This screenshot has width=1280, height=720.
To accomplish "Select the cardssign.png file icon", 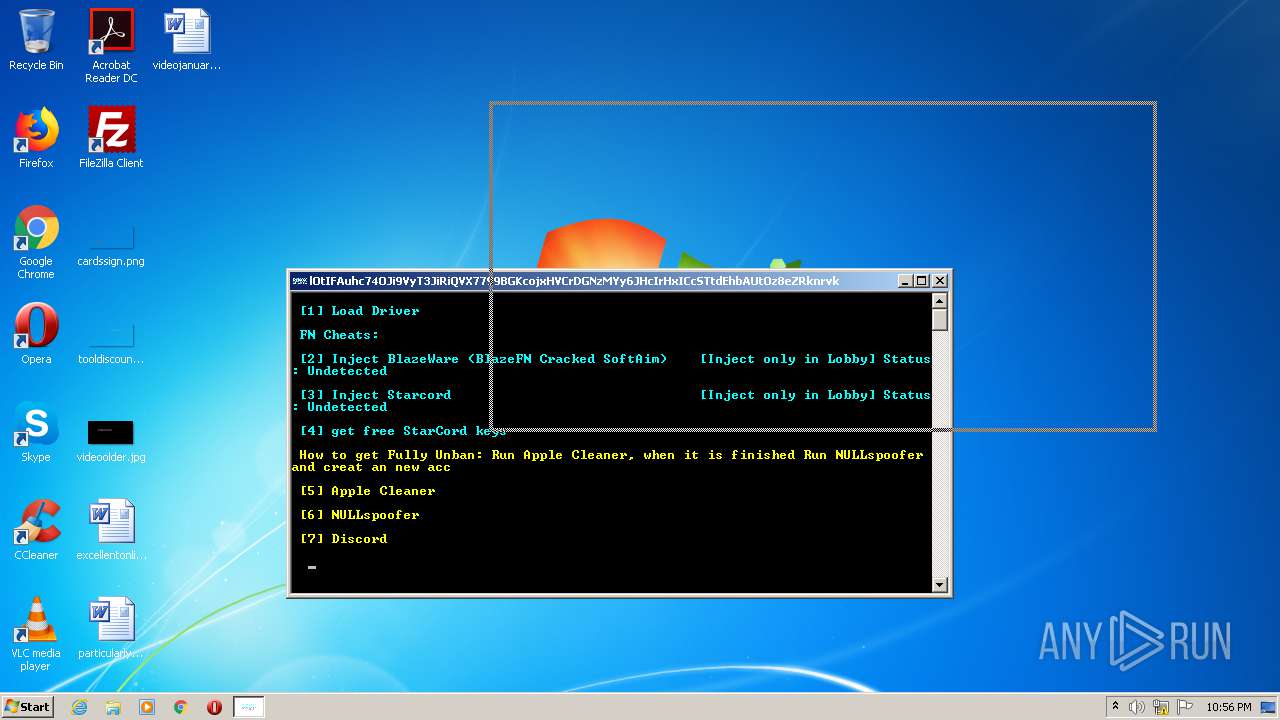I will pyautogui.click(x=111, y=243).
